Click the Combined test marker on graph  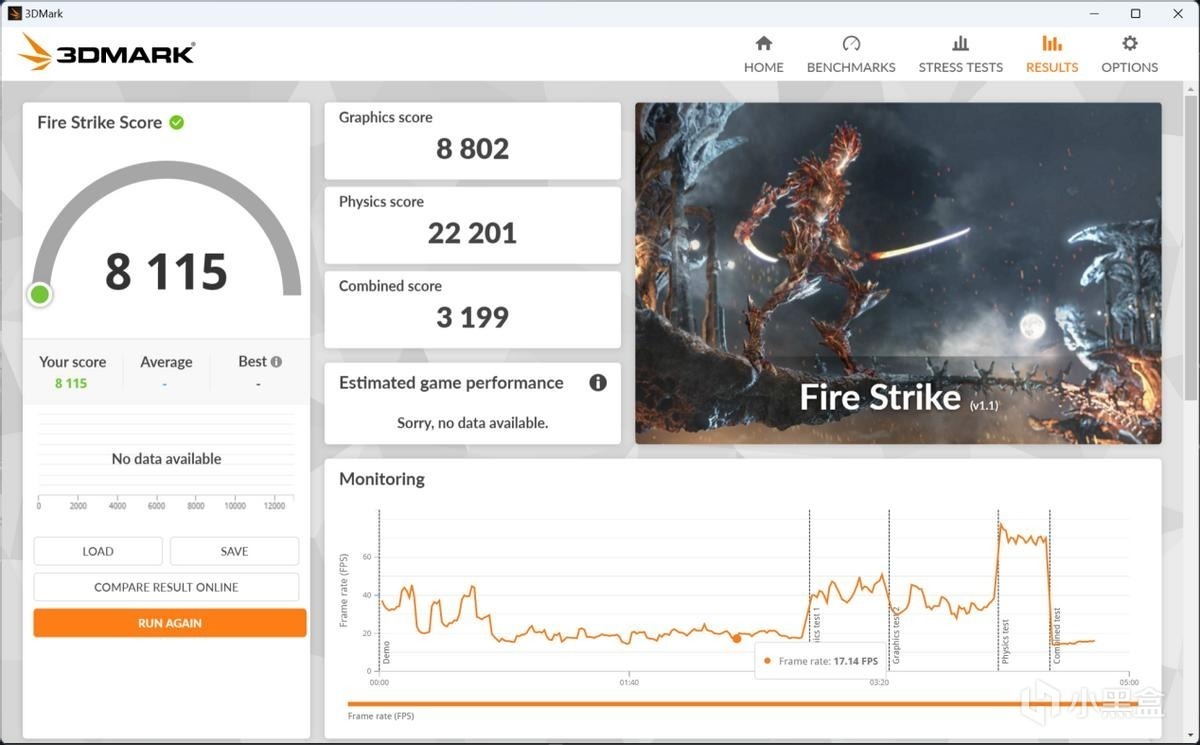[1057, 638]
